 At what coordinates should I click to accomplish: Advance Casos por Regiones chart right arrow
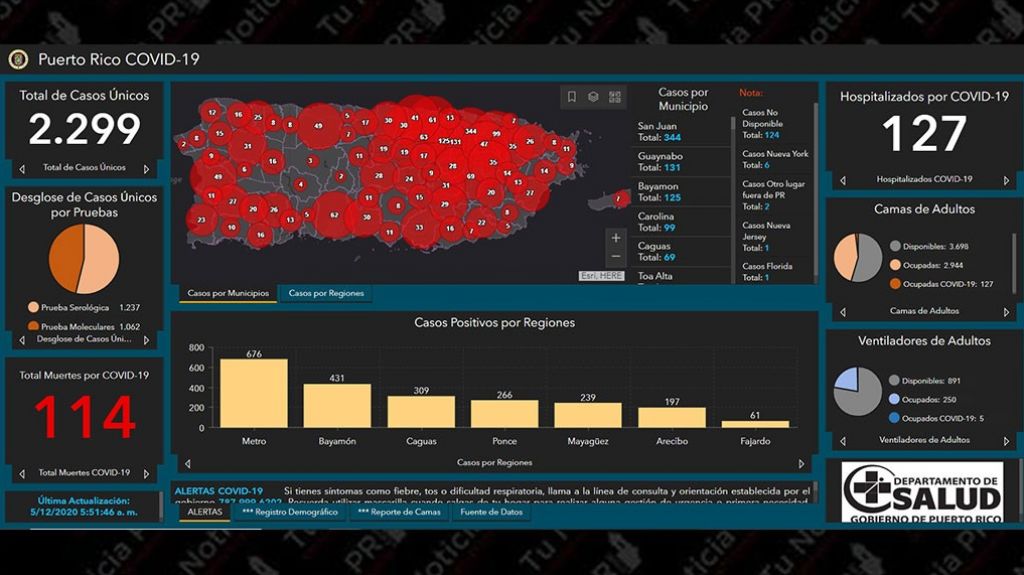point(801,464)
